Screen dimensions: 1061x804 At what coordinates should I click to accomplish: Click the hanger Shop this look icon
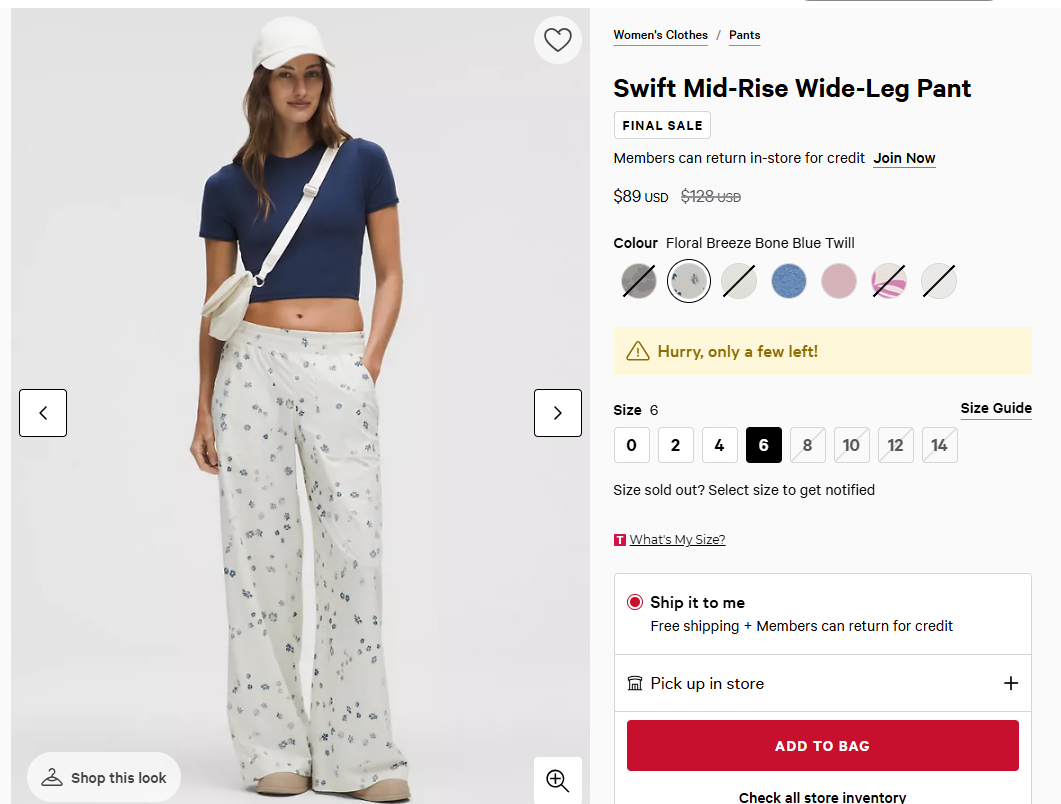[52, 778]
